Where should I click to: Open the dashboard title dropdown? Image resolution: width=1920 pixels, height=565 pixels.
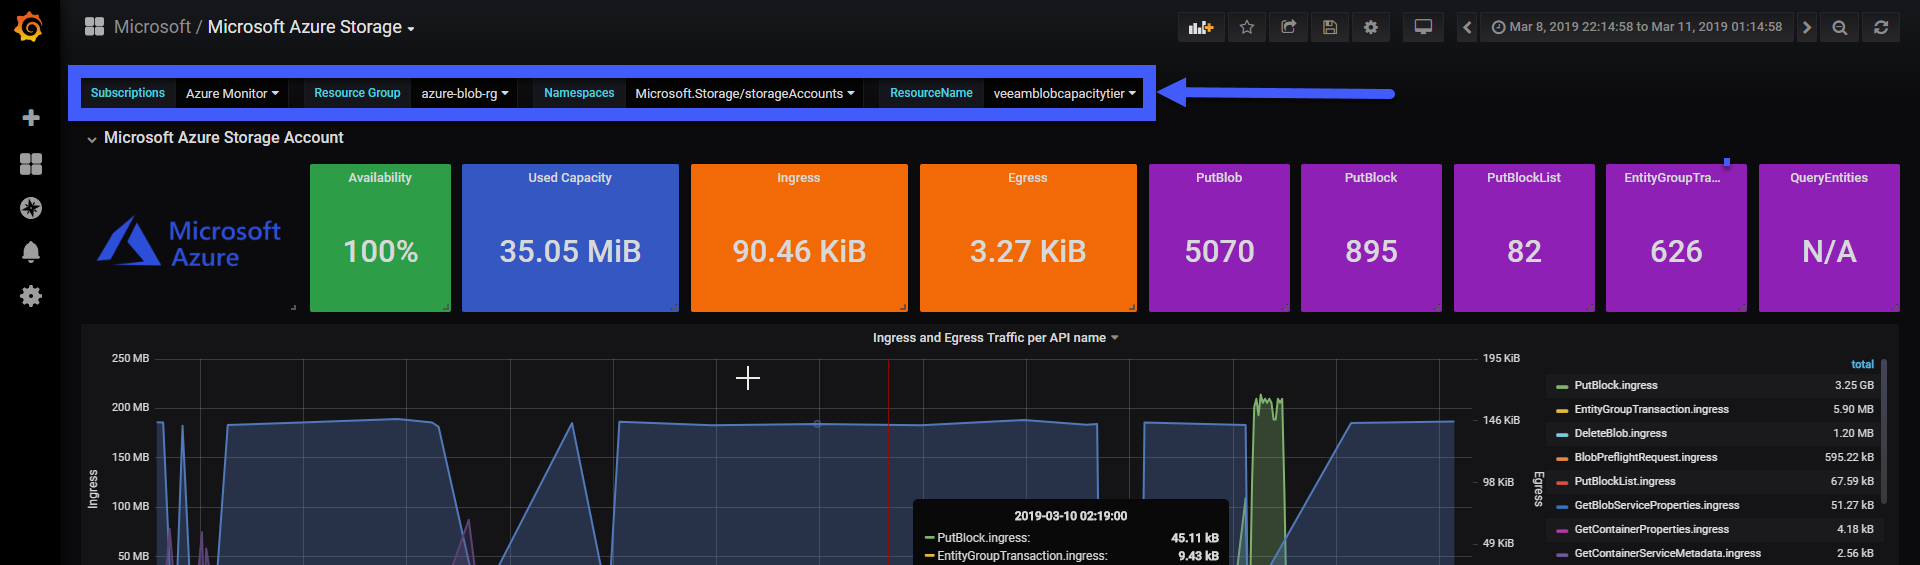click(311, 27)
